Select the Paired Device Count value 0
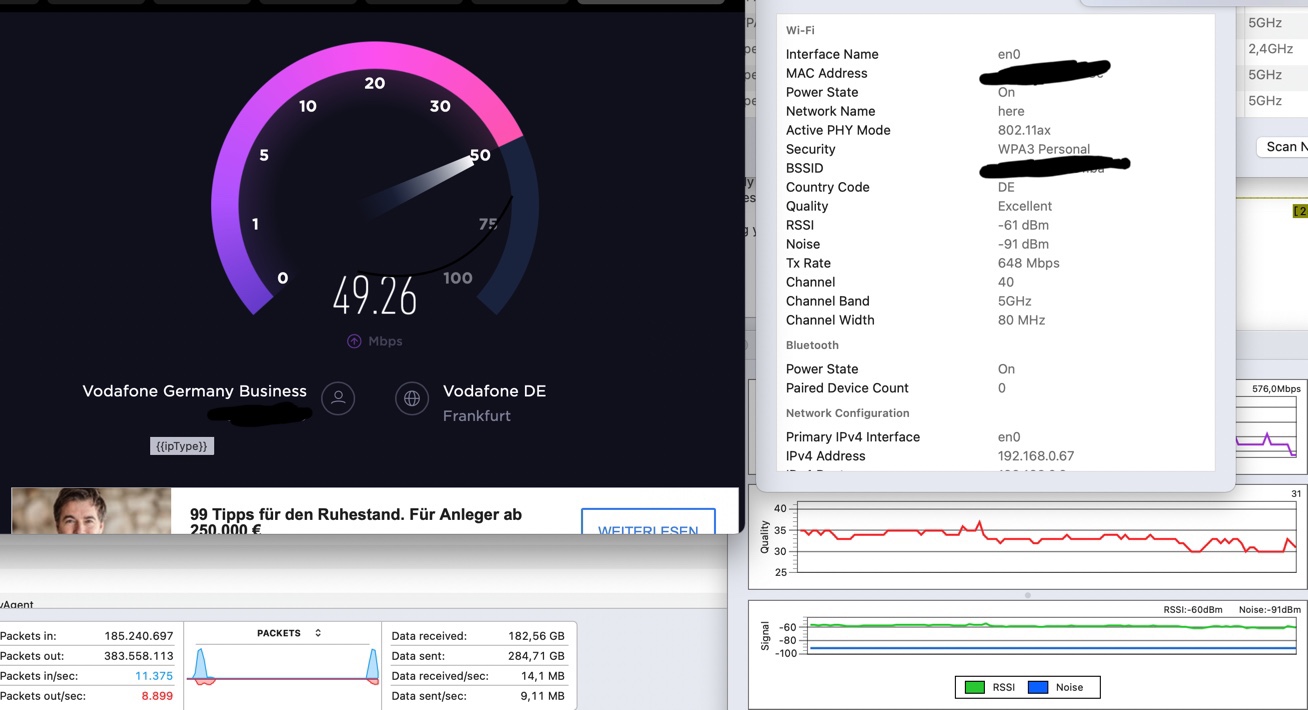The width and height of the screenshot is (1308, 710). pyautogui.click(x=1002, y=388)
